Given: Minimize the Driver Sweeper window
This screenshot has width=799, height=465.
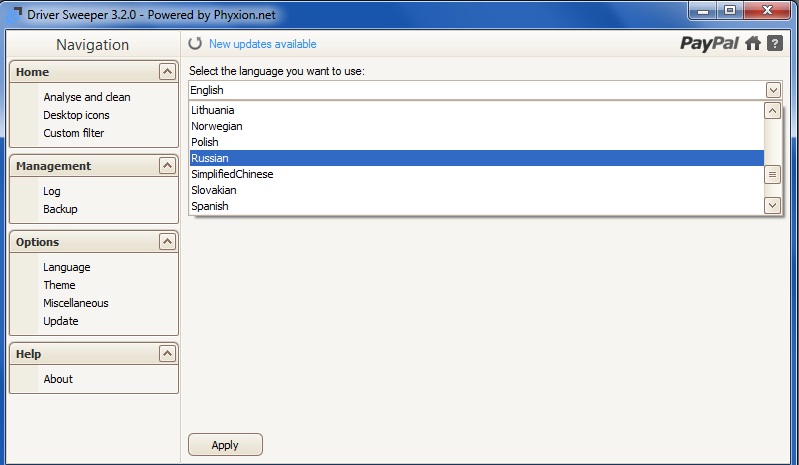Looking at the screenshot, I should pyautogui.click(x=703, y=11).
